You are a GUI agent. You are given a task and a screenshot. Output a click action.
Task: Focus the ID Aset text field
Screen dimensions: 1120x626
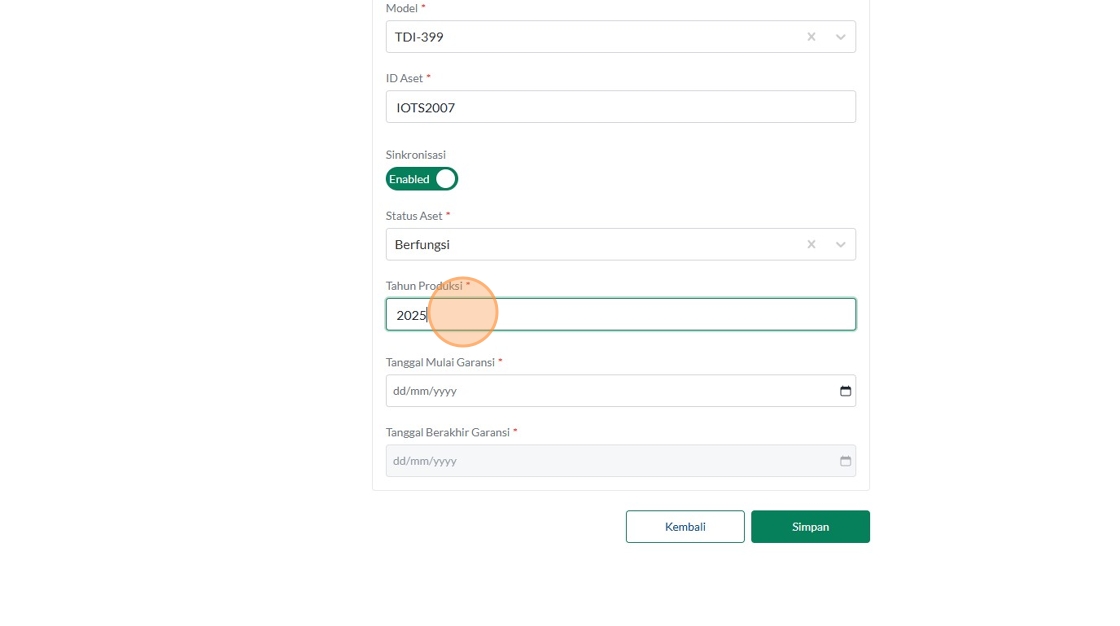pyautogui.click(x=620, y=107)
